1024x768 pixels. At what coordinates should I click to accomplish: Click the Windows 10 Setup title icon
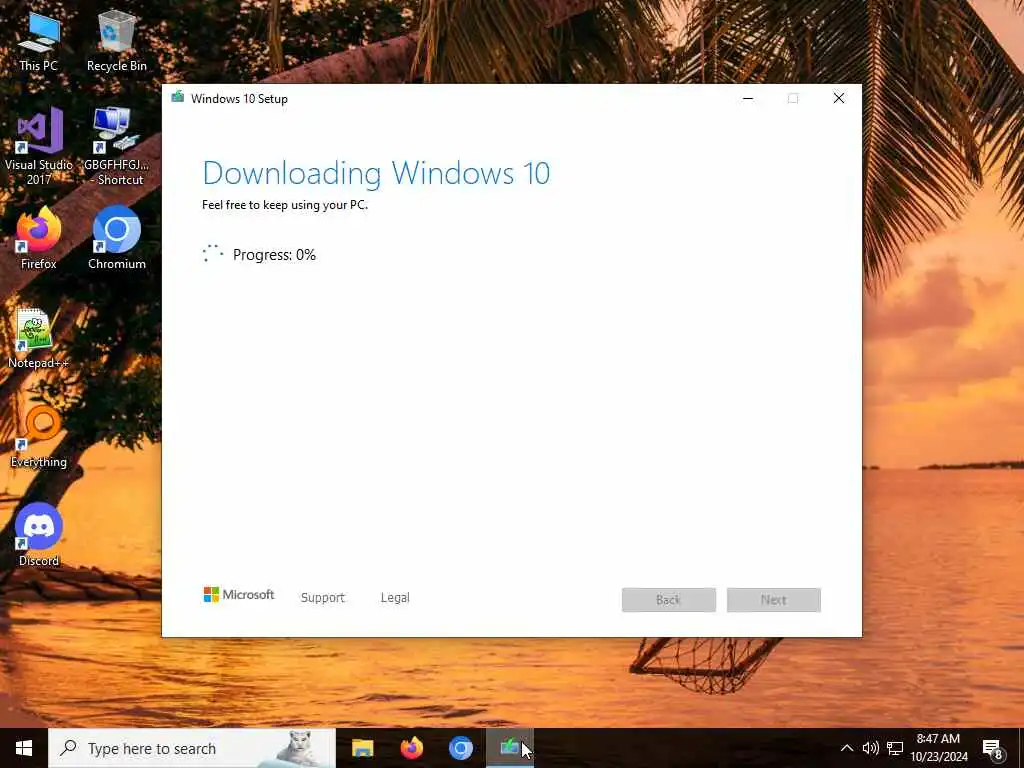pos(178,98)
